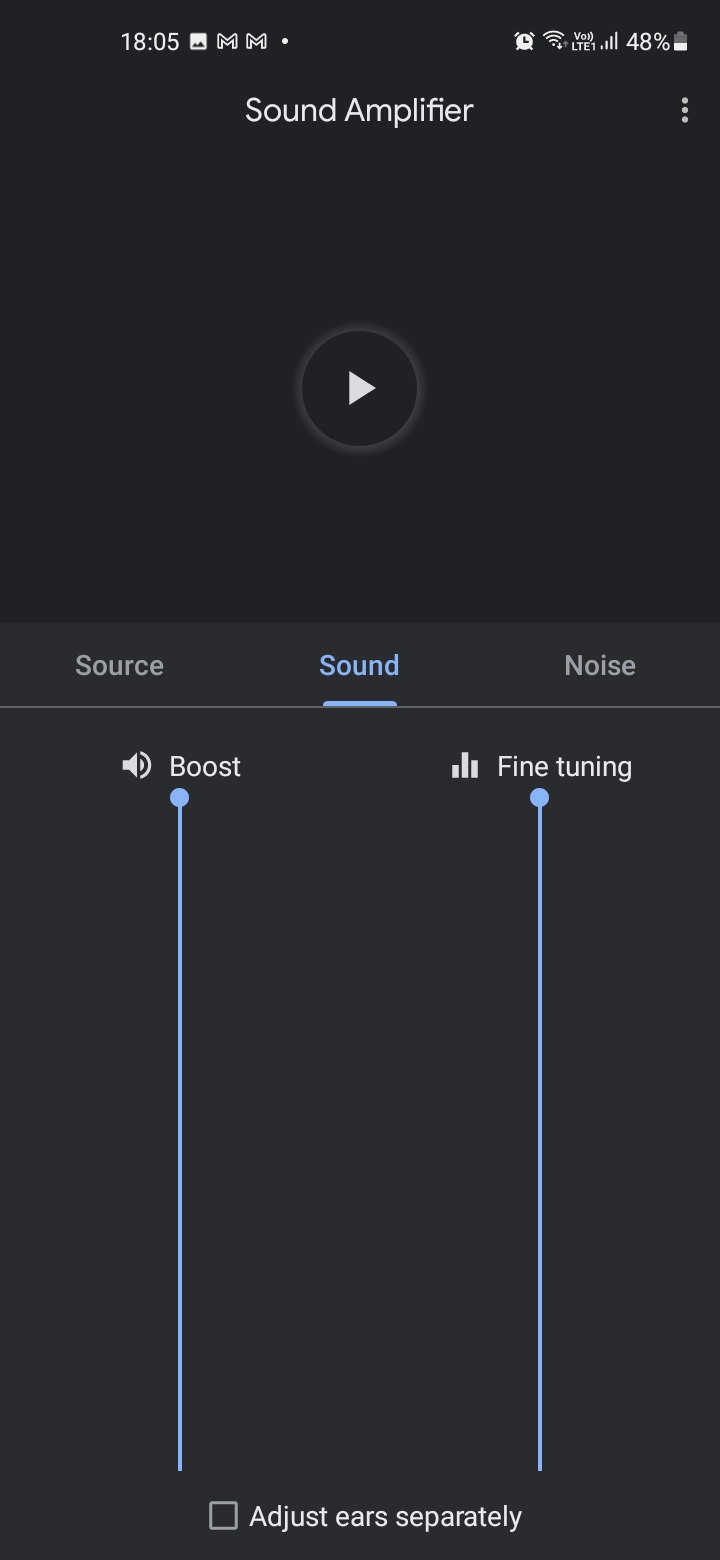Tap the play button to start amplifying
Viewport: 720px width, 1560px height.
360,388
